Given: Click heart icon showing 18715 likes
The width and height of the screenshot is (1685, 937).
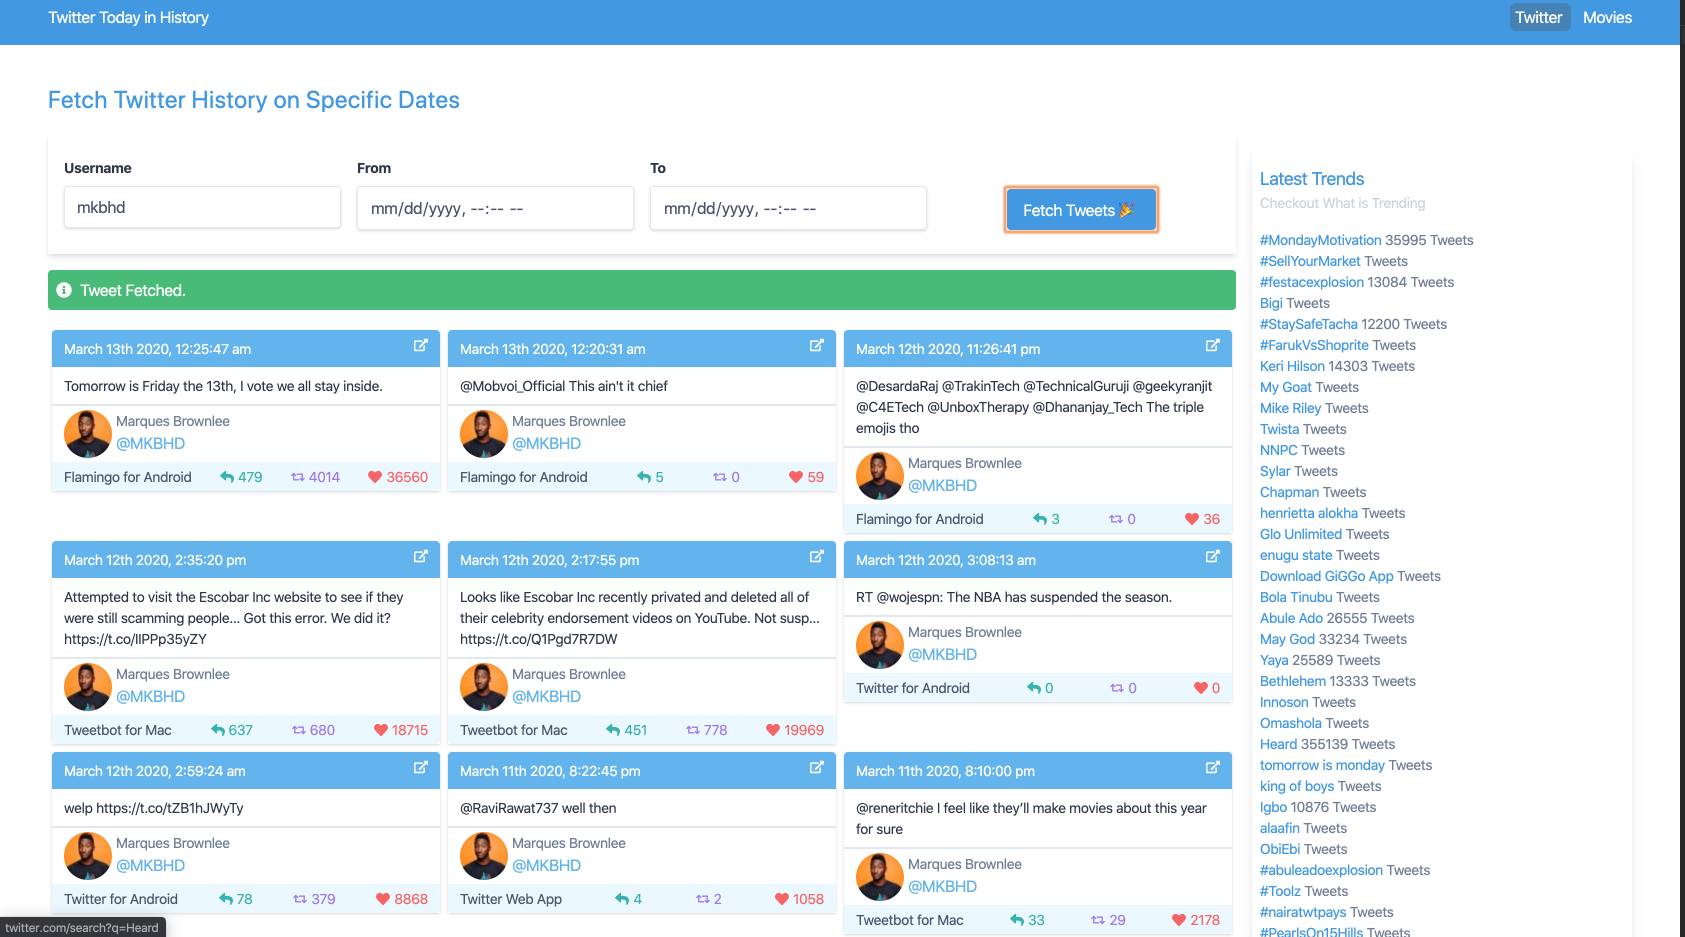Looking at the screenshot, I should click(381, 730).
